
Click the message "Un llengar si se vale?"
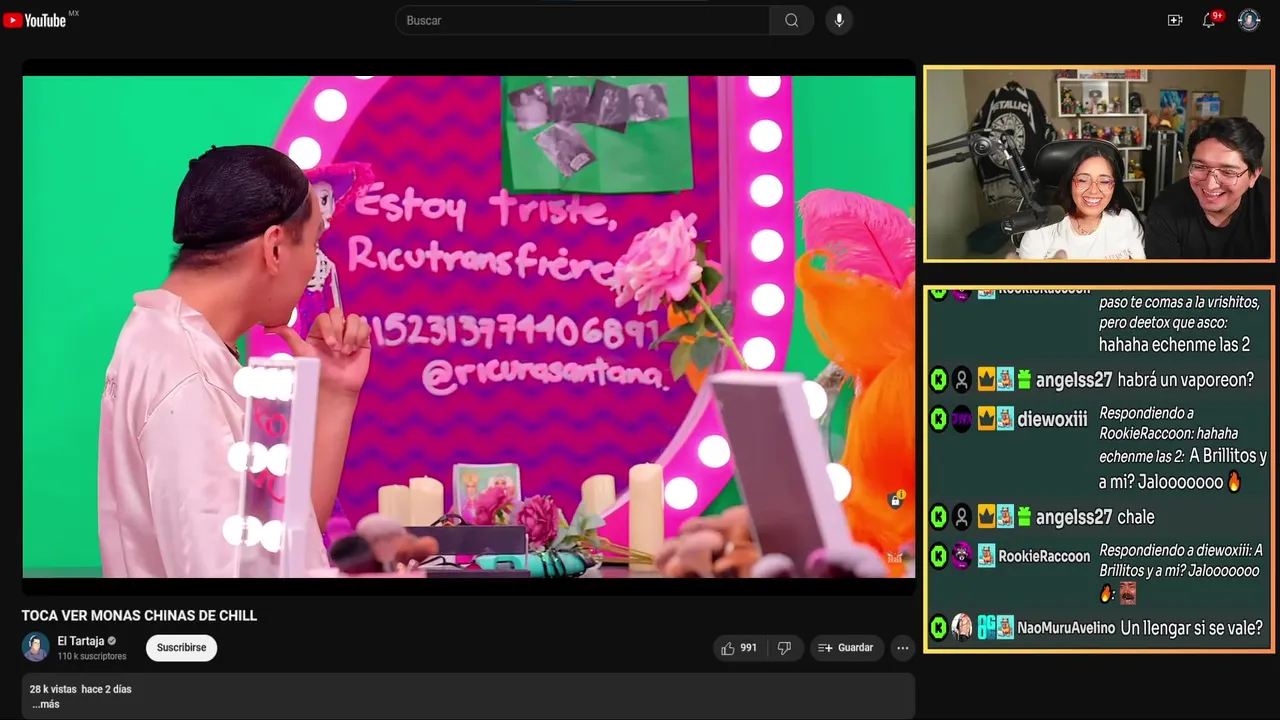pos(1192,628)
